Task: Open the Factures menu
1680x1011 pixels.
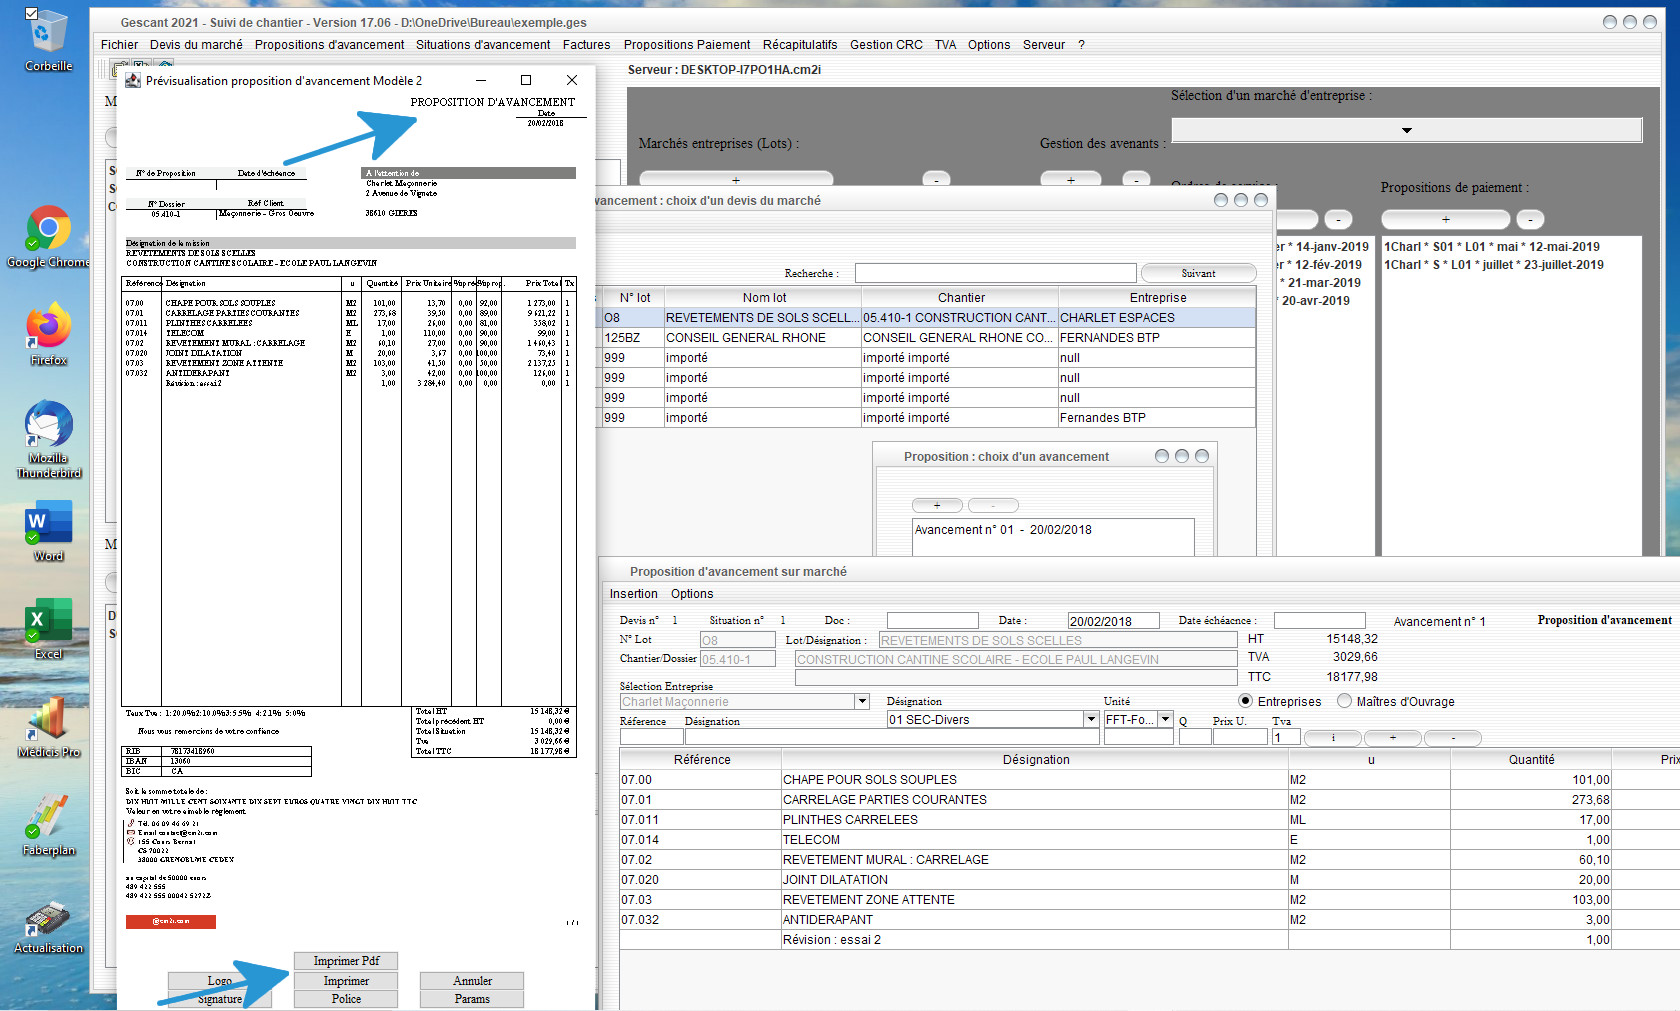Action: pyautogui.click(x=586, y=45)
